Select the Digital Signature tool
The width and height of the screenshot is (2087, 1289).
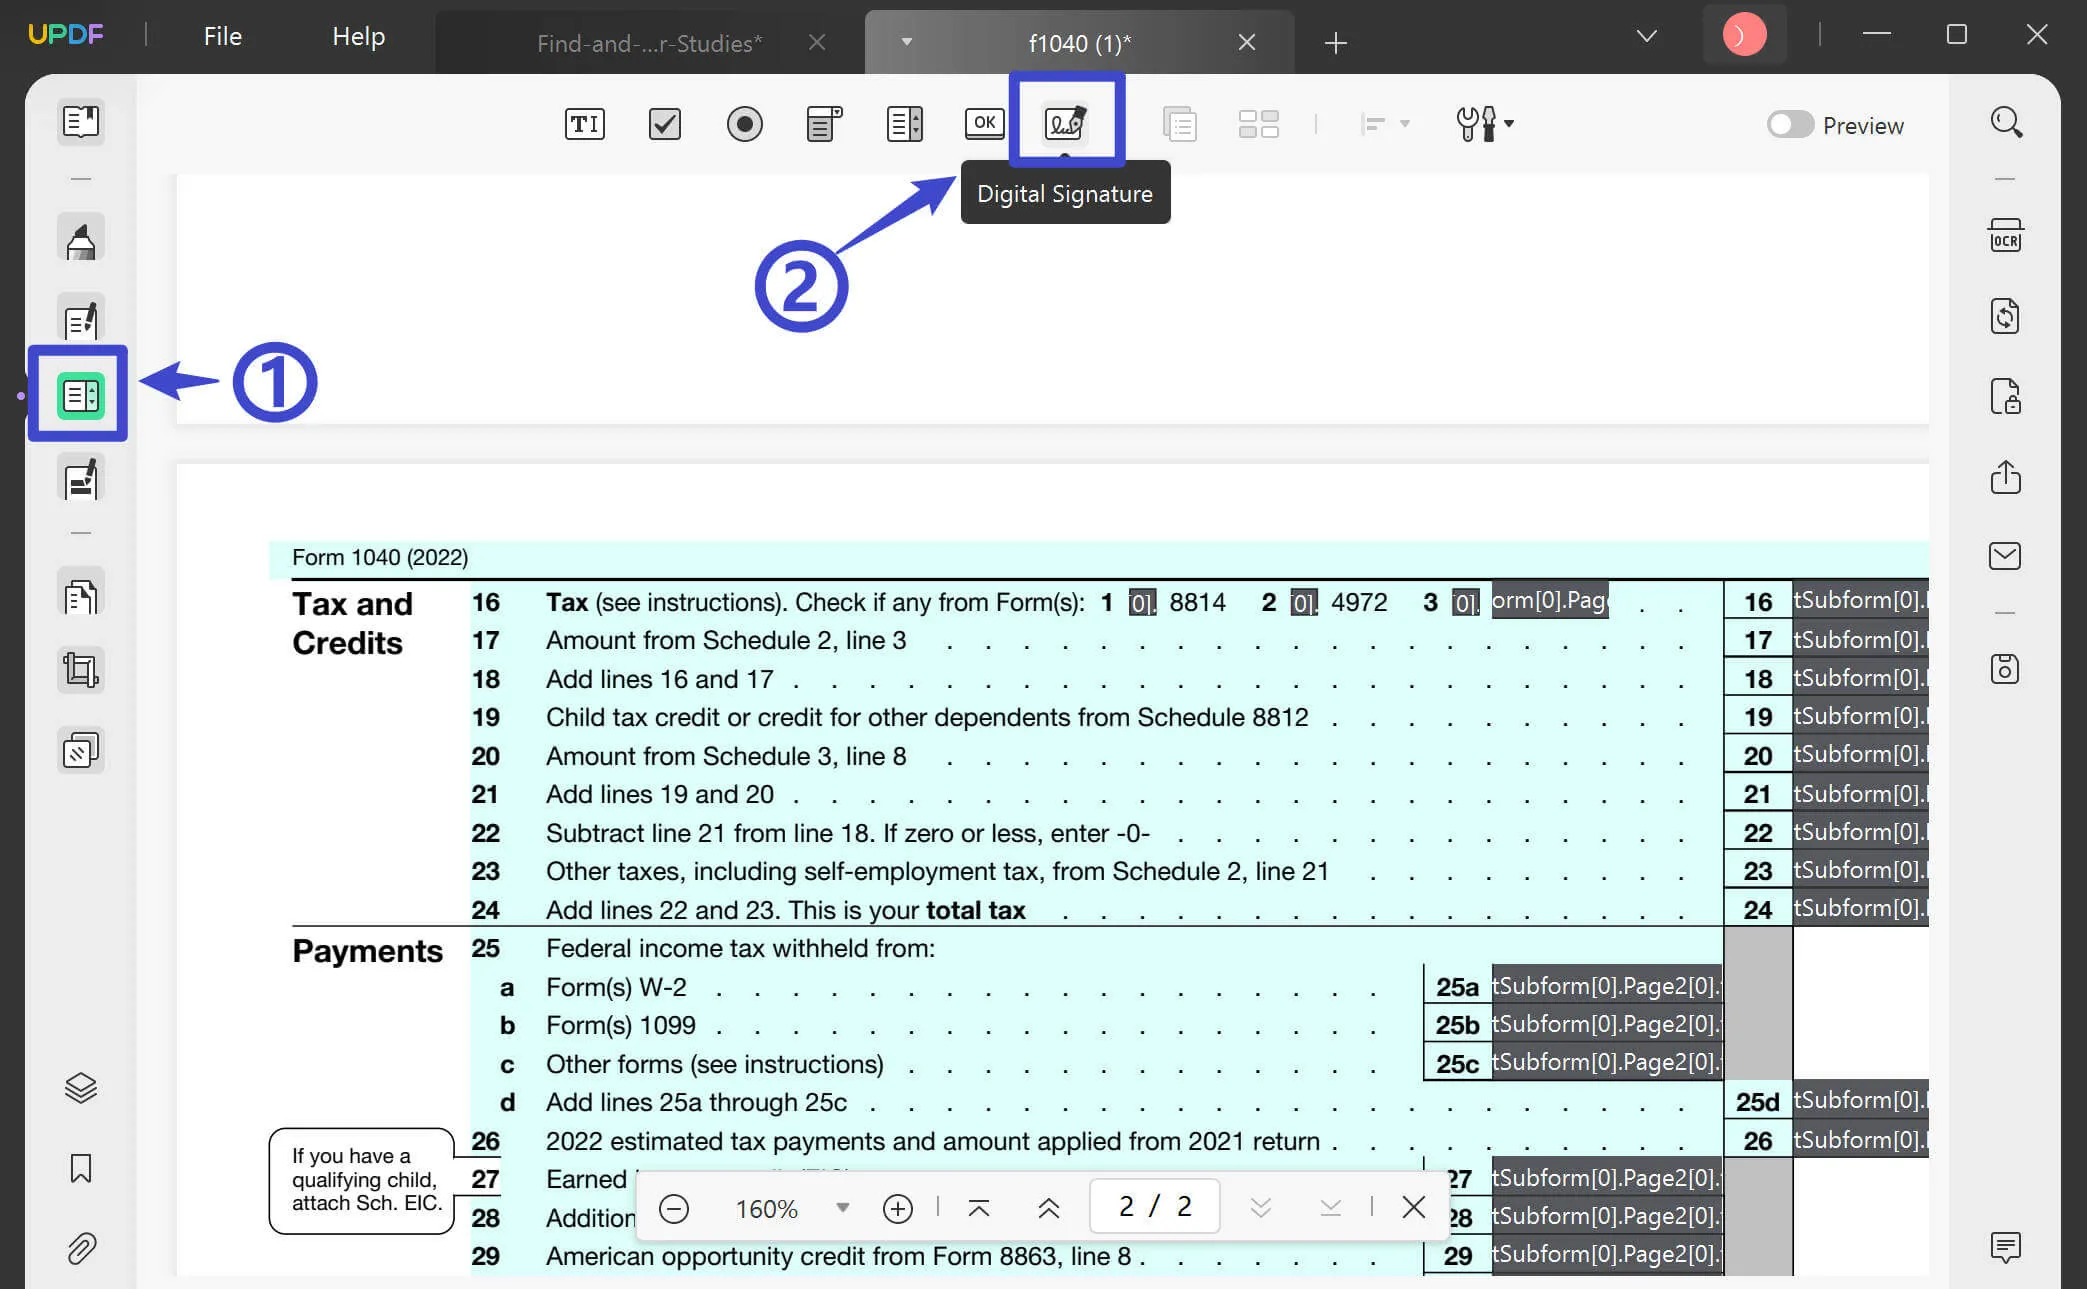pyautogui.click(x=1066, y=124)
